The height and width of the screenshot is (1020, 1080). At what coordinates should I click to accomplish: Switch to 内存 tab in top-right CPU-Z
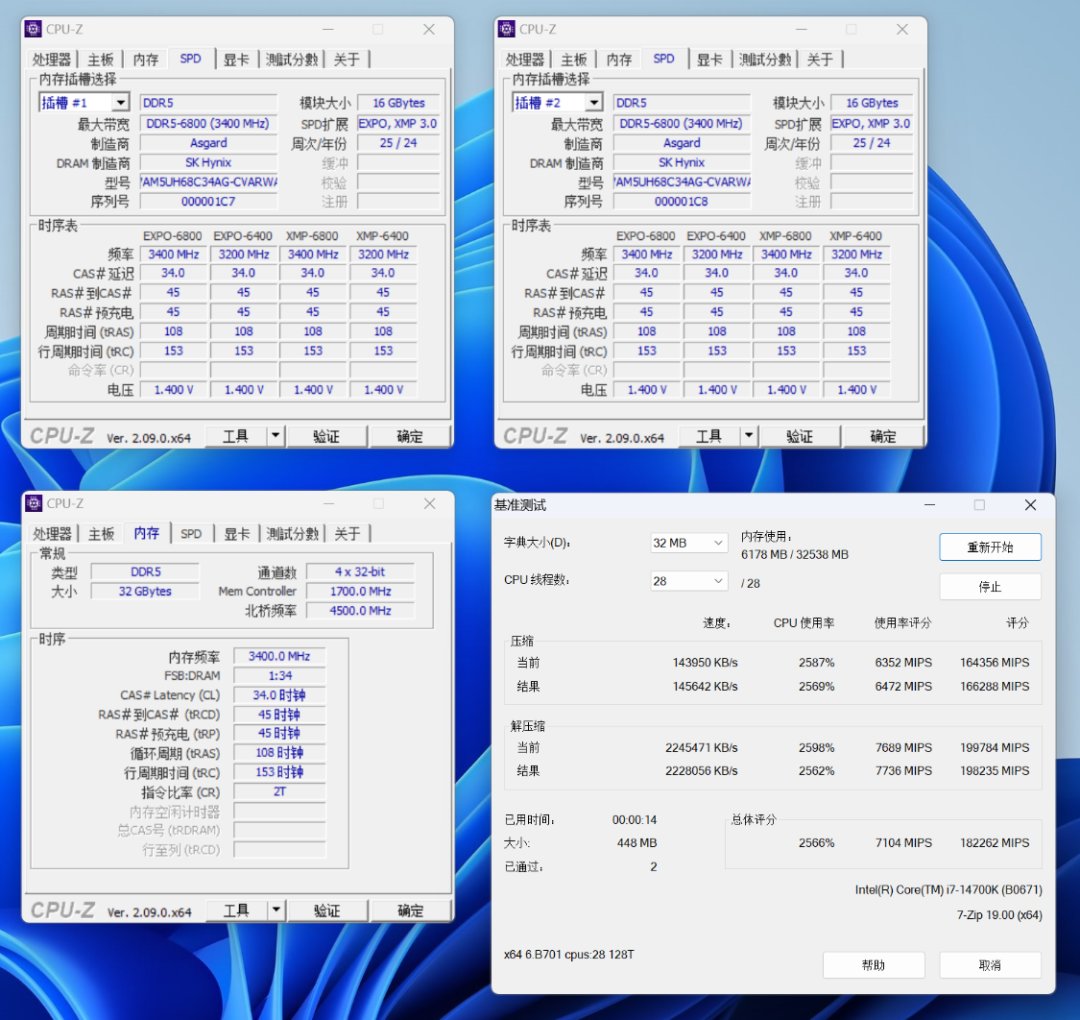[x=619, y=60]
